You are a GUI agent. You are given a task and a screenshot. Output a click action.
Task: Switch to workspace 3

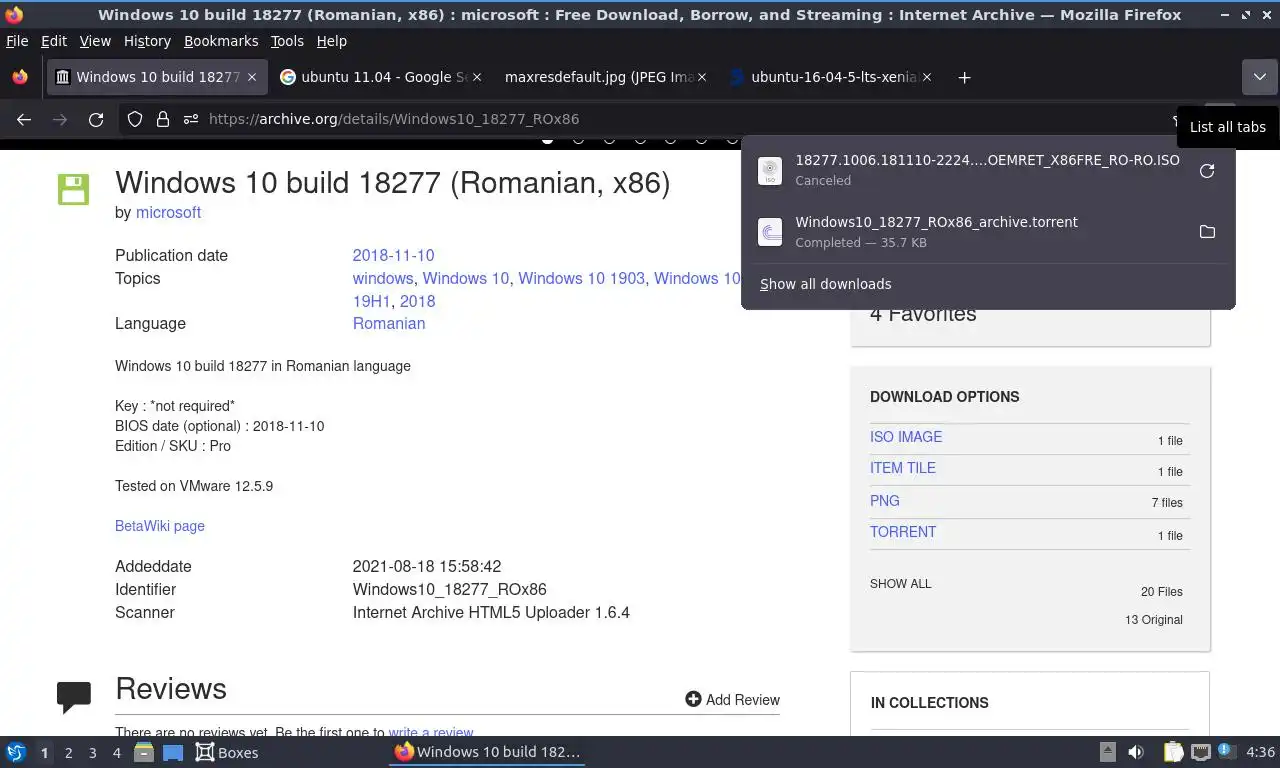pos(92,752)
